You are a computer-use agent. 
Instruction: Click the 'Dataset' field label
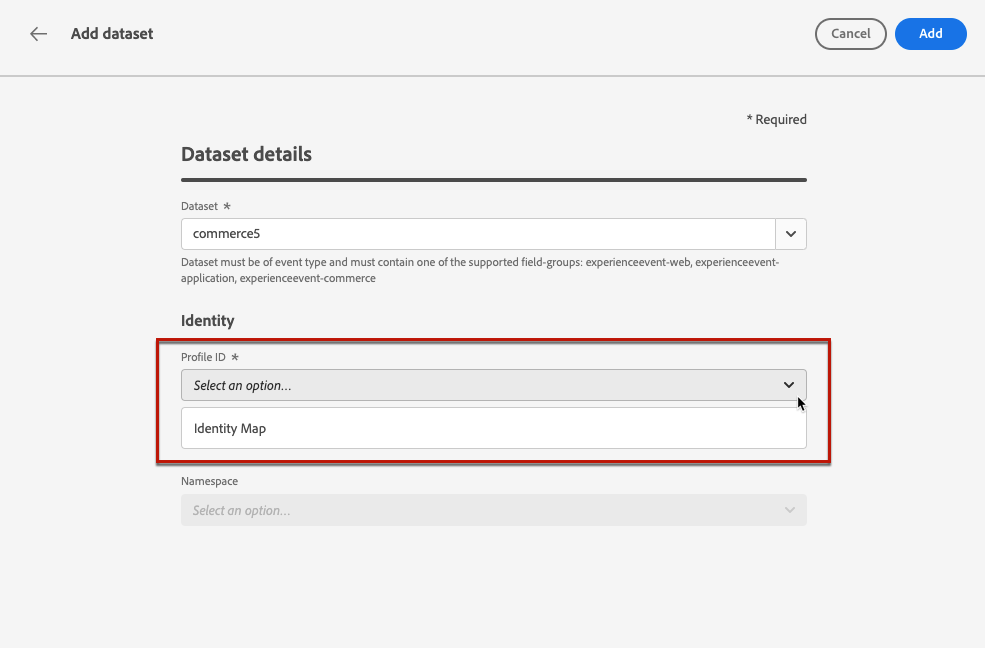[x=199, y=206]
